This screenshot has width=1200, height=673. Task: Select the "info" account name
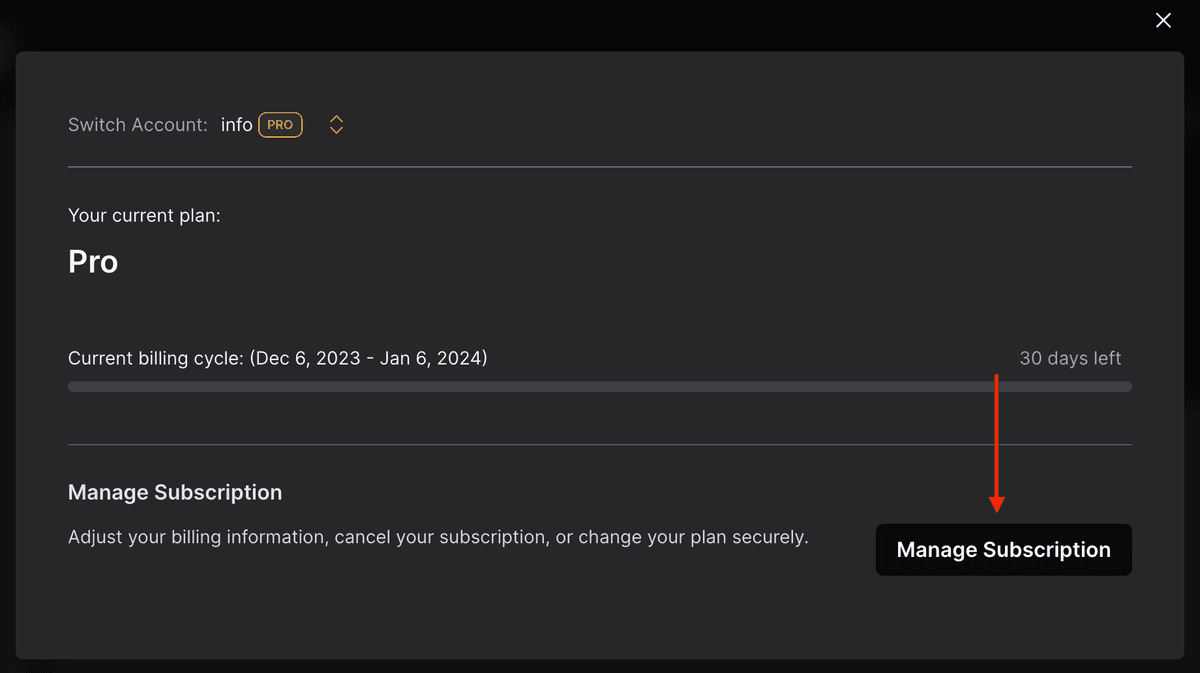[237, 125]
